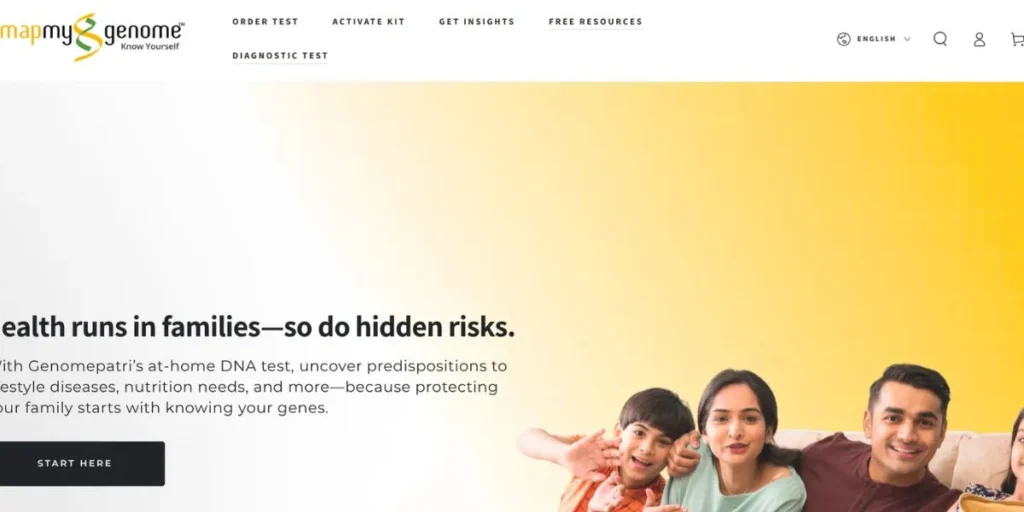Click the Genomepatri description paragraph
Screen dimensions: 1024x512
(252, 387)
